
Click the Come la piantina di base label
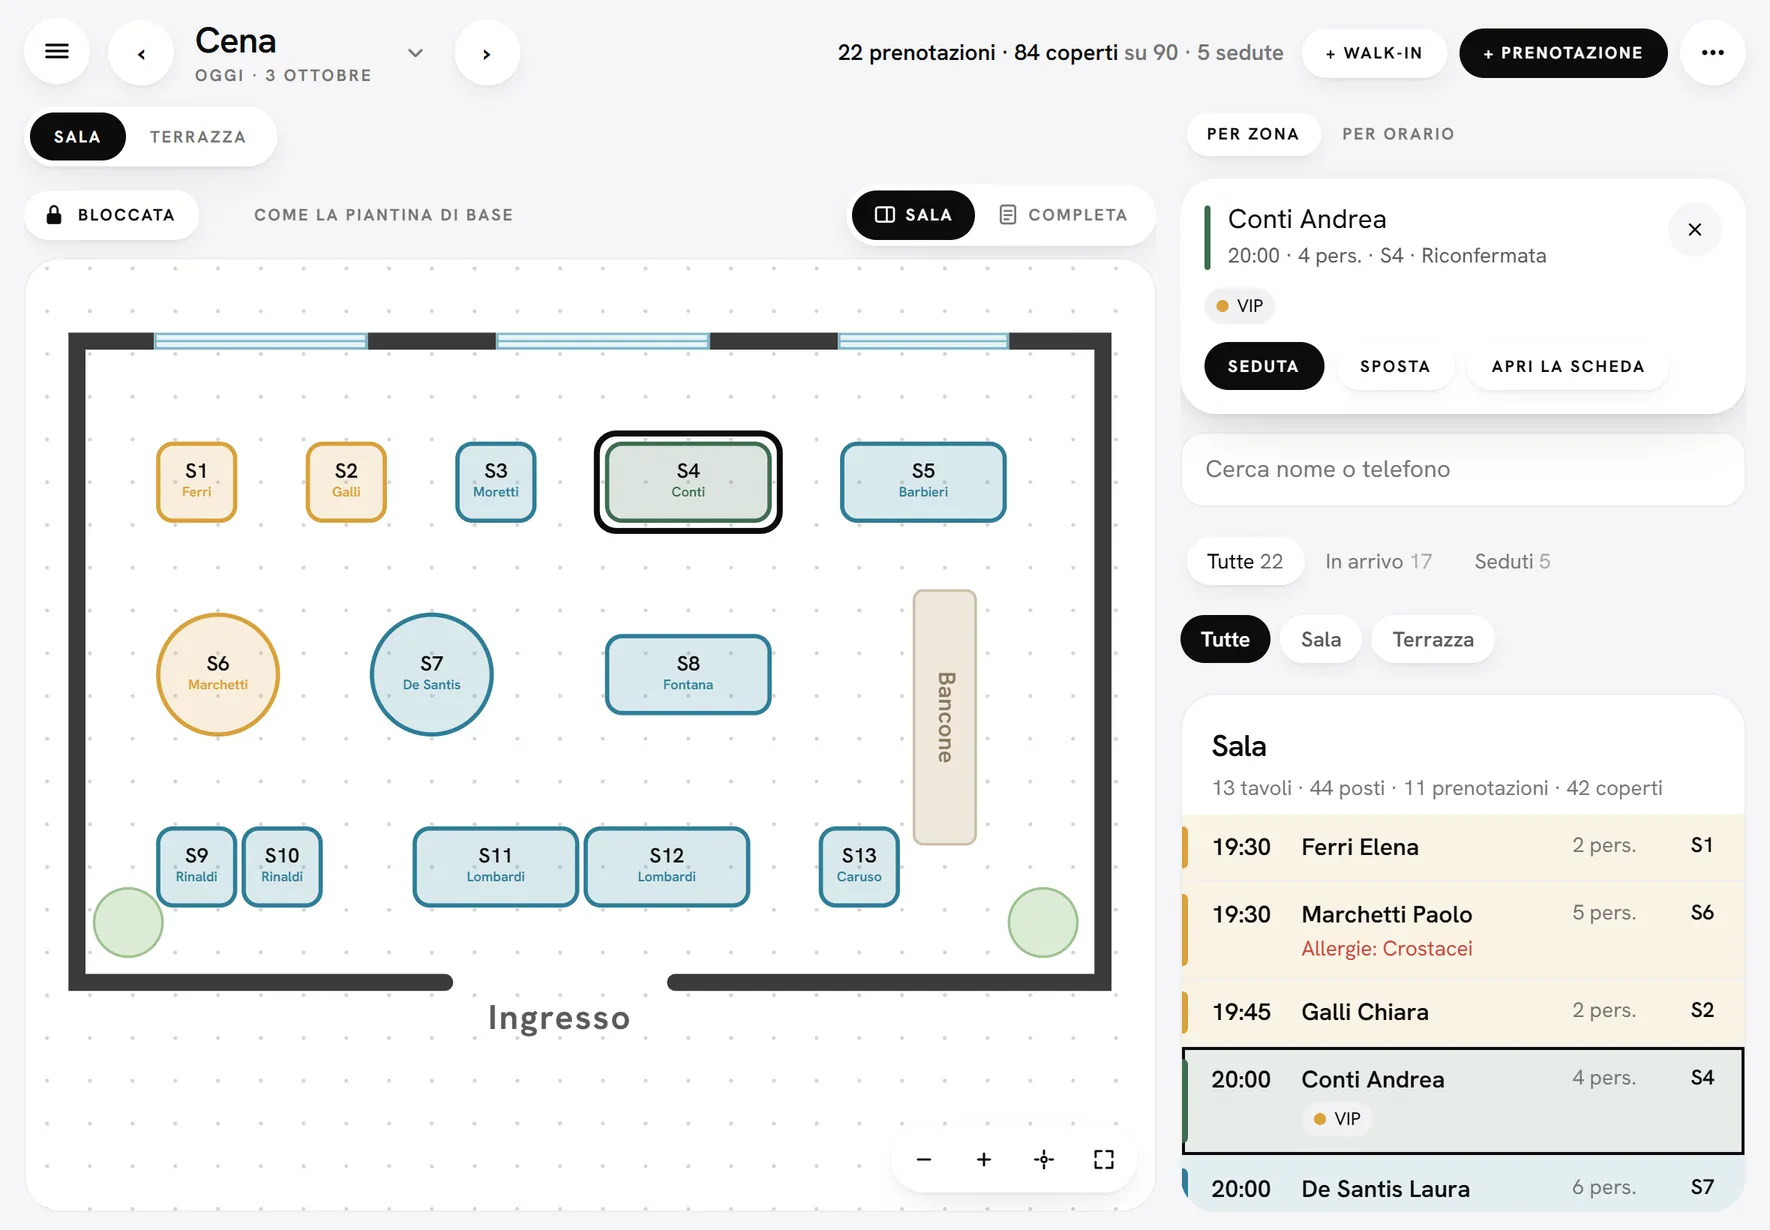pos(384,215)
